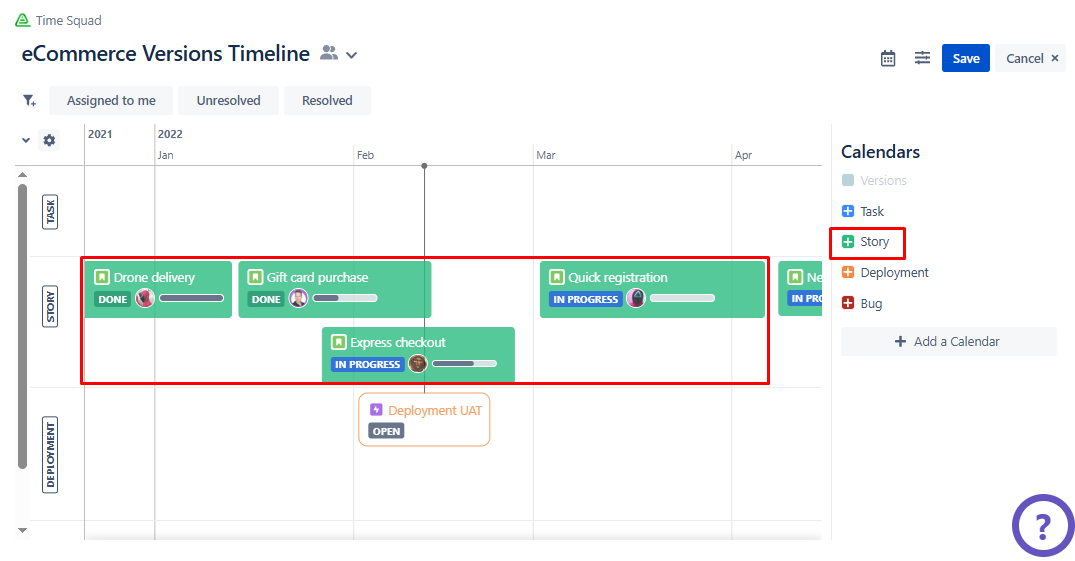Add a Calendar
The width and height of the screenshot is (1075, 561).
click(948, 341)
